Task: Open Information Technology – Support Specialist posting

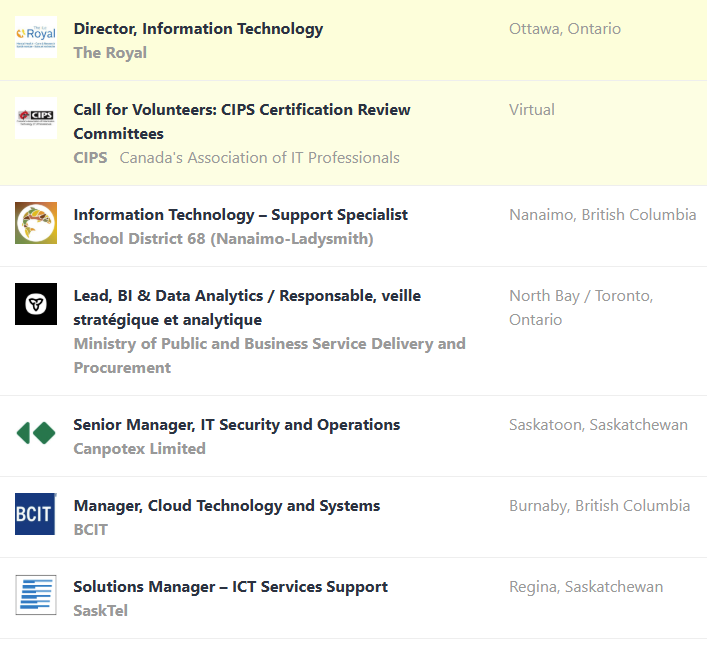Action: pos(240,215)
